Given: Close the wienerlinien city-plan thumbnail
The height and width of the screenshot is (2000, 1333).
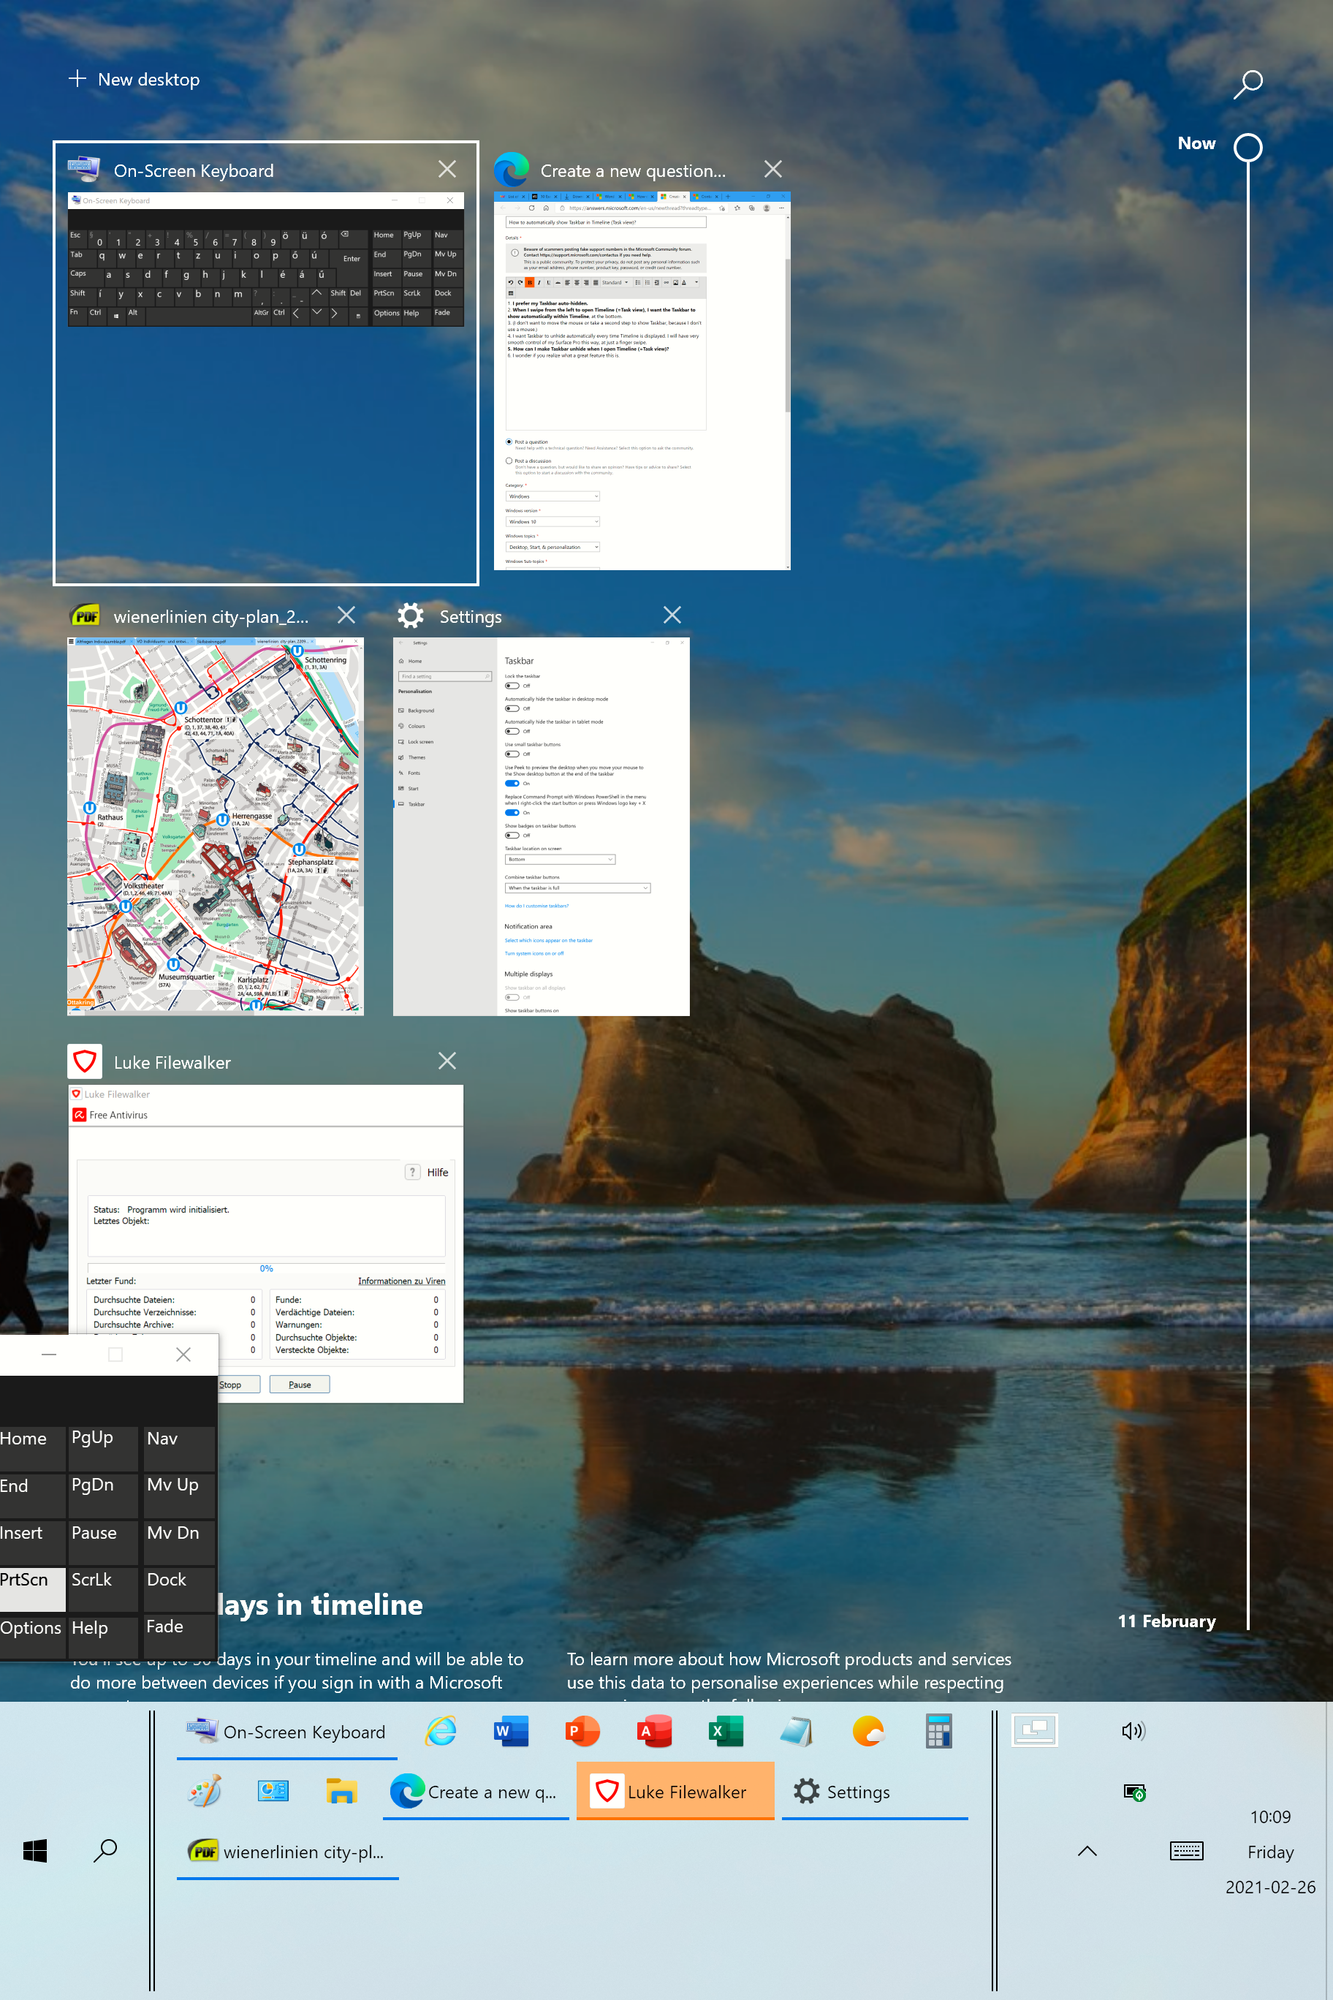Looking at the screenshot, I should [x=347, y=615].
